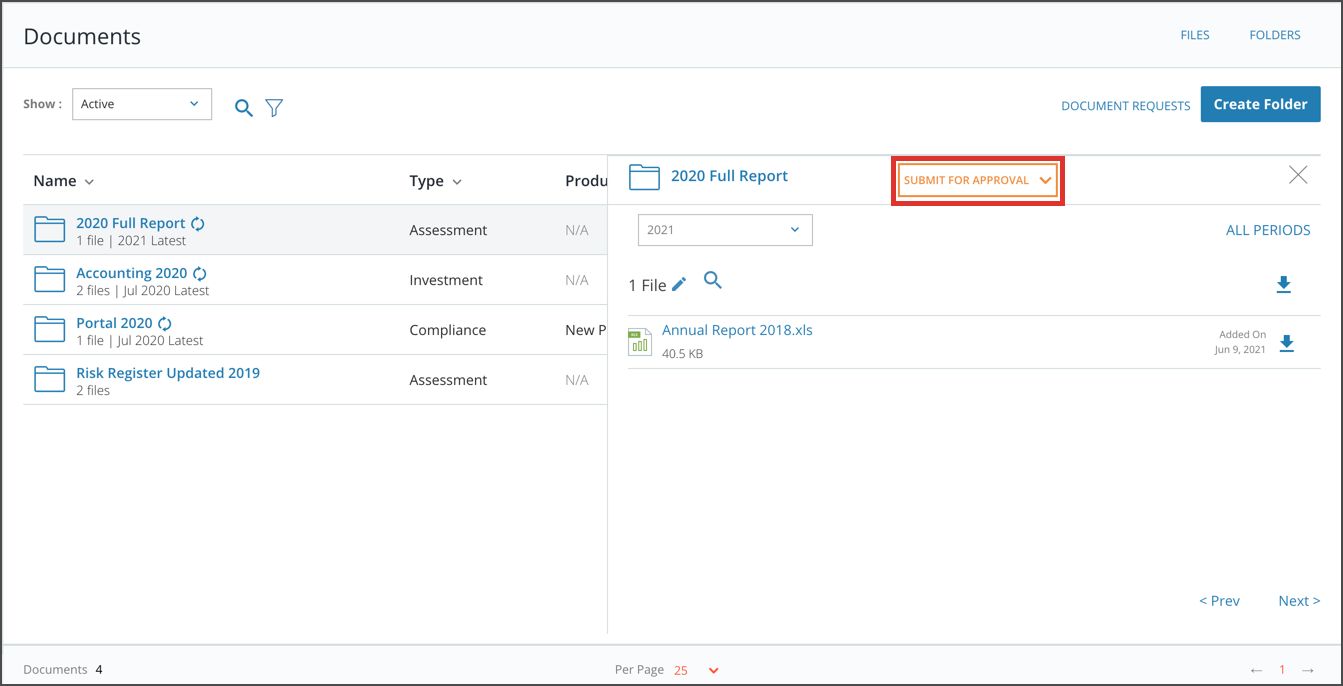Image resolution: width=1343 pixels, height=686 pixels.
Task: Download Annual Report 2018.xls via its download icon
Action: 1287,344
